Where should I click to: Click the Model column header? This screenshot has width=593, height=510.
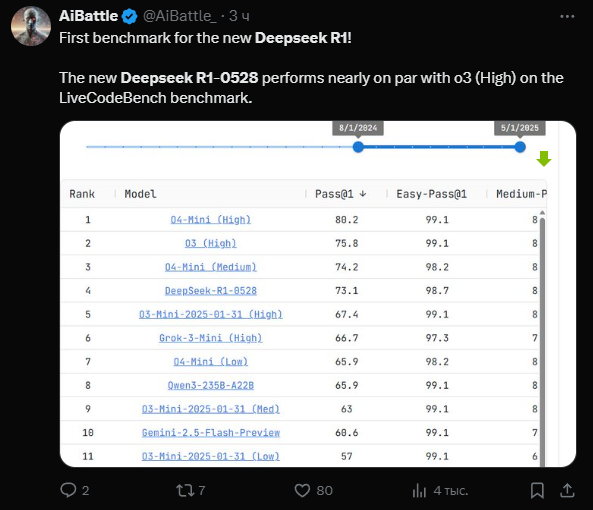[x=140, y=194]
